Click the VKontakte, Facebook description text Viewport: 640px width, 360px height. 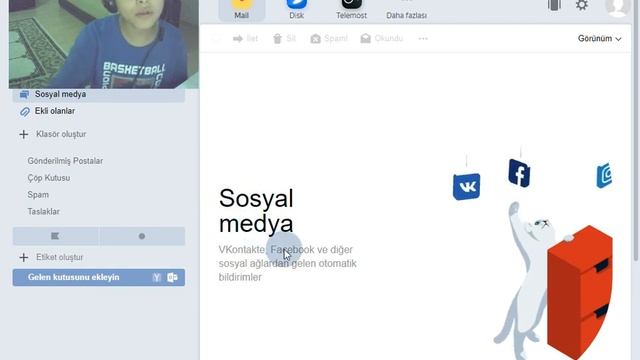[288, 263]
